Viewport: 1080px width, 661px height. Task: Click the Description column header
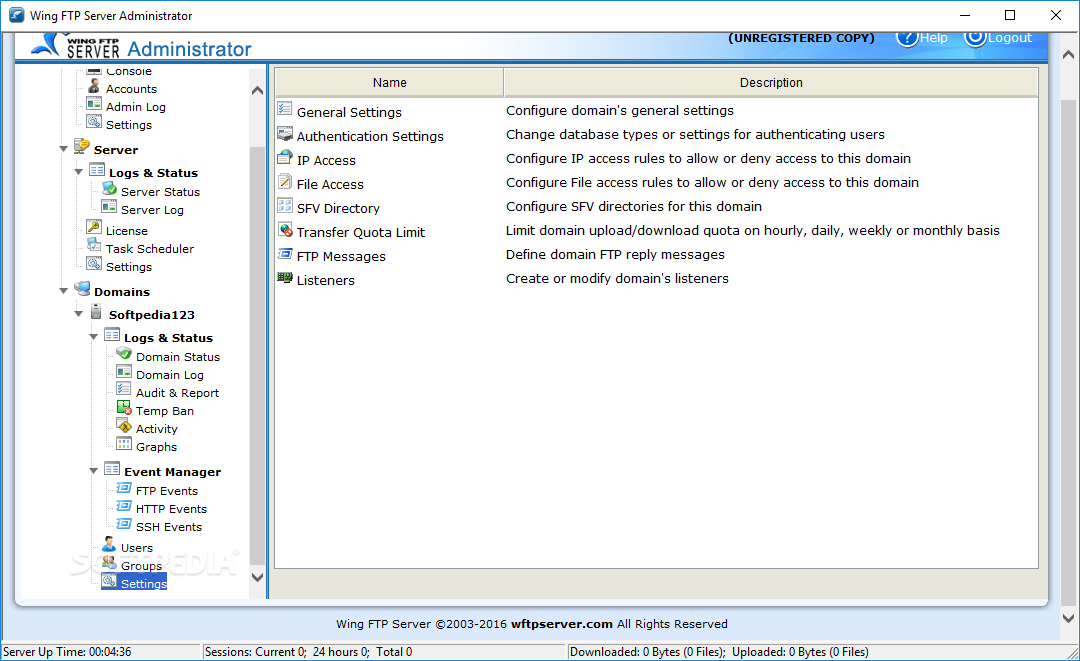[771, 83]
